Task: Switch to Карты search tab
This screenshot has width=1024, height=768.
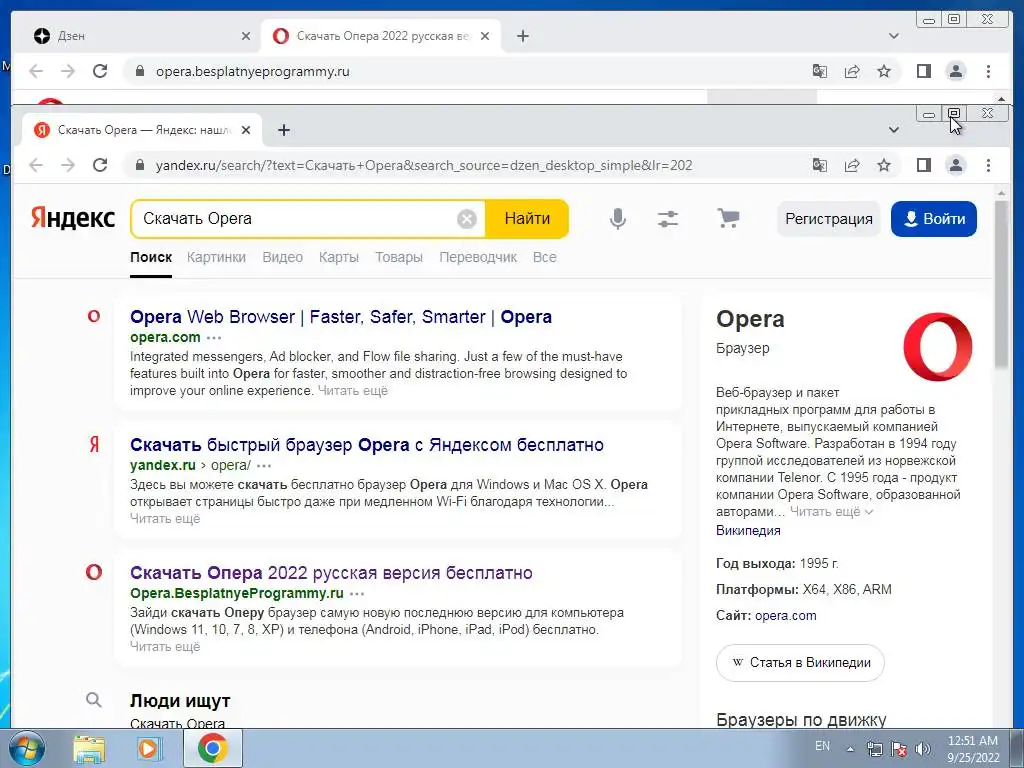Action: [x=338, y=257]
